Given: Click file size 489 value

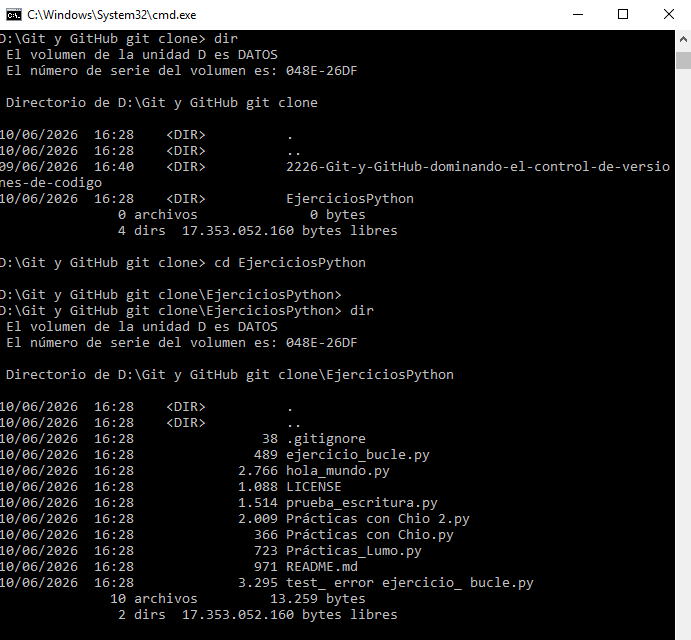Looking at the screenshot, I should coord(266,454).
